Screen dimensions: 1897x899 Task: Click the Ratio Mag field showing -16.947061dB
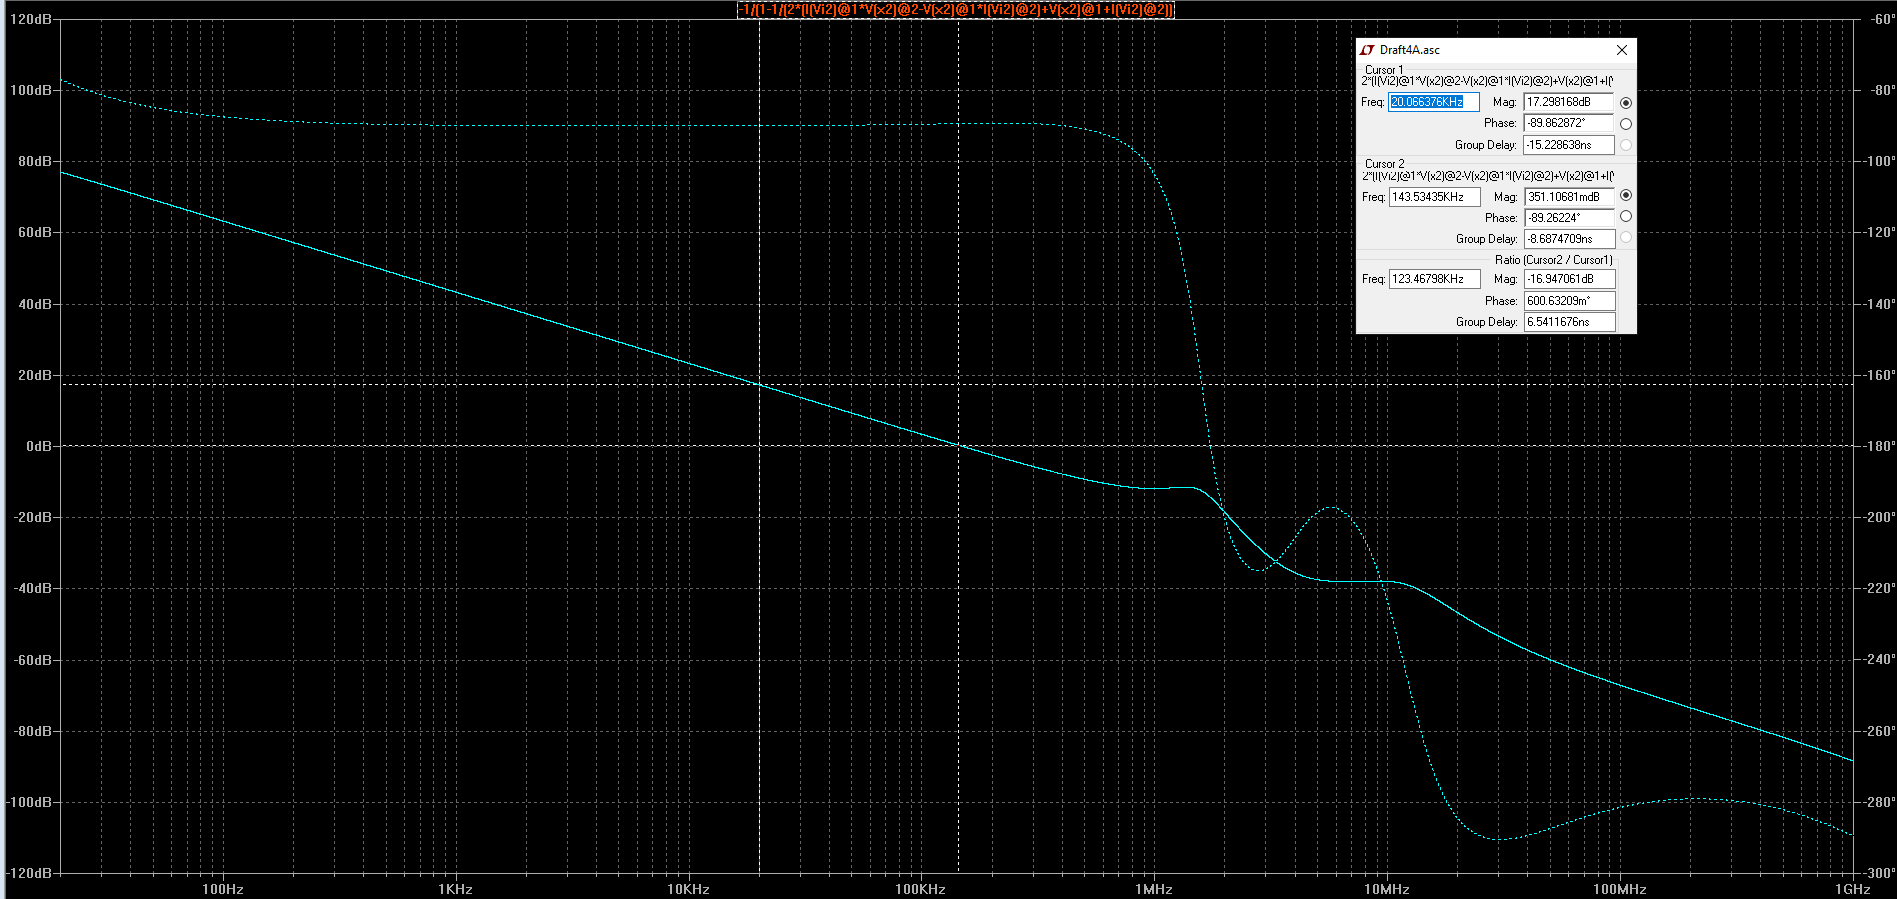pos(1569,279)
